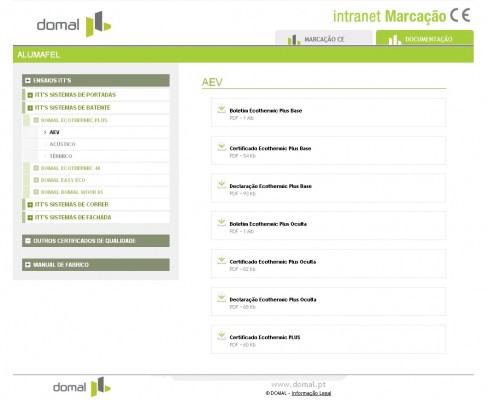Image resolution: width=488 pixels, height=400 pixels.
Task: Click intranet Marcação header title
Action: click(x=389, y=16)
